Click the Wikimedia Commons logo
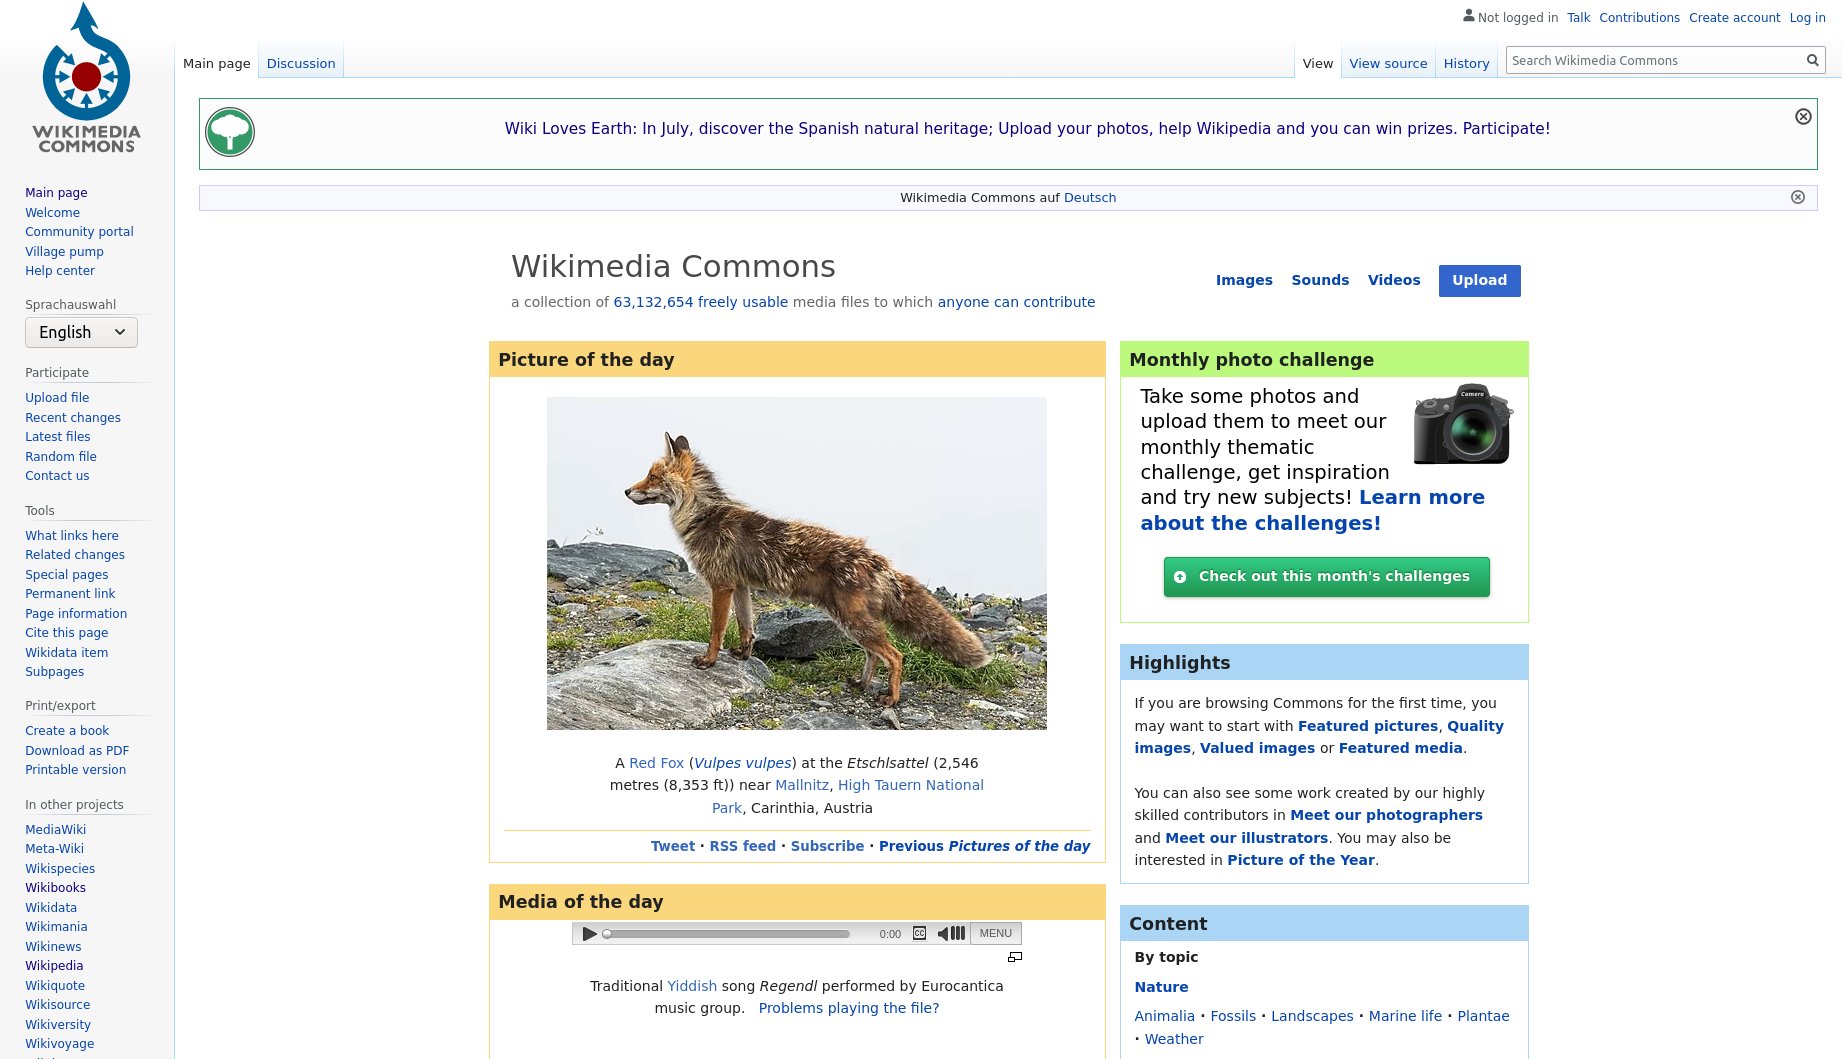Viewport: 1842px width, 1059px height. [x=86, y=78]
